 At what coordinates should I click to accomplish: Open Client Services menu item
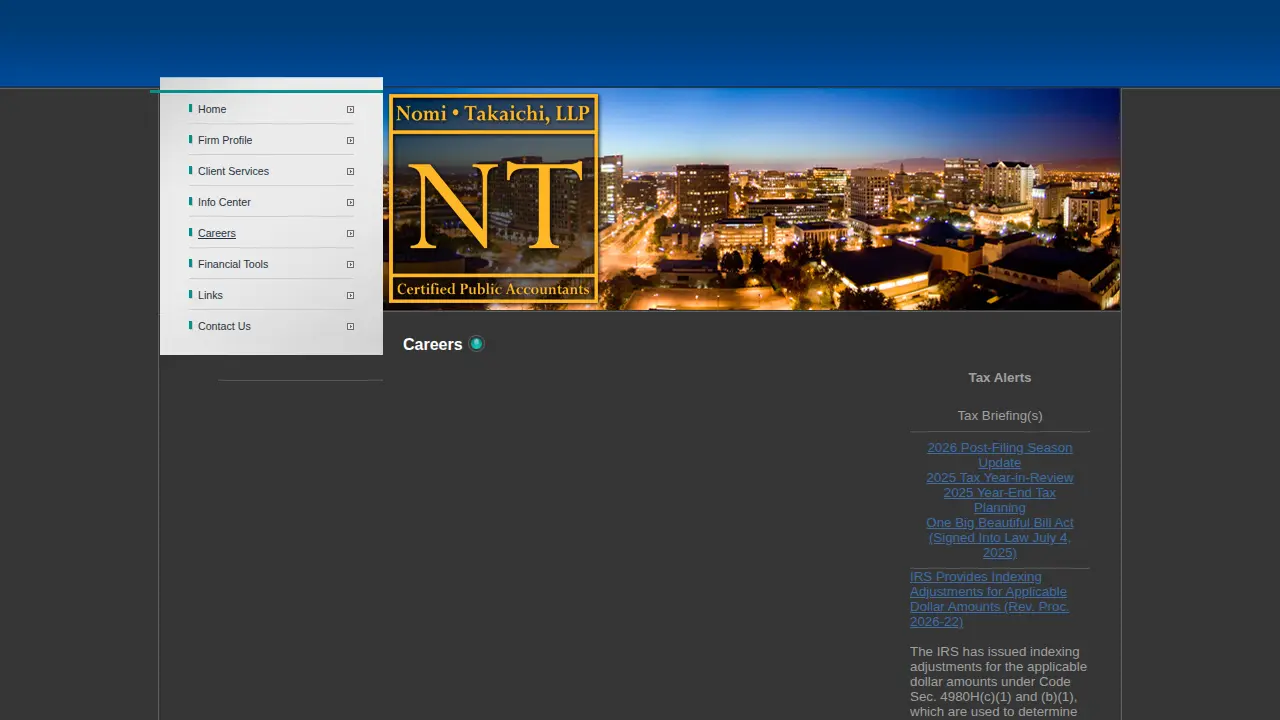[233, 171]
